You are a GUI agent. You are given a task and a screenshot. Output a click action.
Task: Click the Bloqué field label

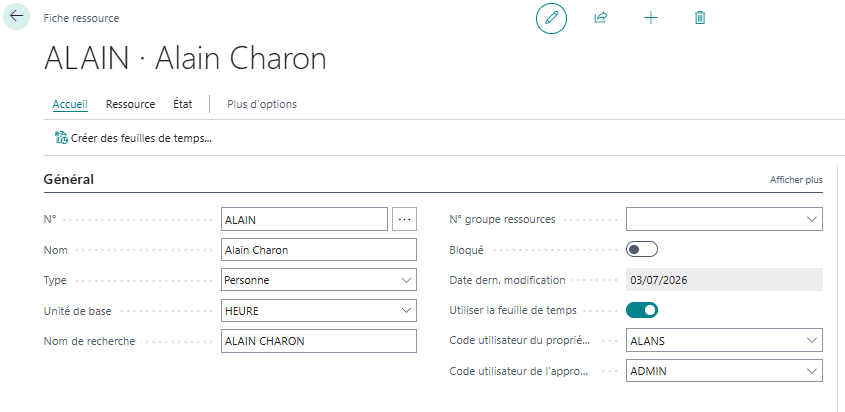[467, 250]
